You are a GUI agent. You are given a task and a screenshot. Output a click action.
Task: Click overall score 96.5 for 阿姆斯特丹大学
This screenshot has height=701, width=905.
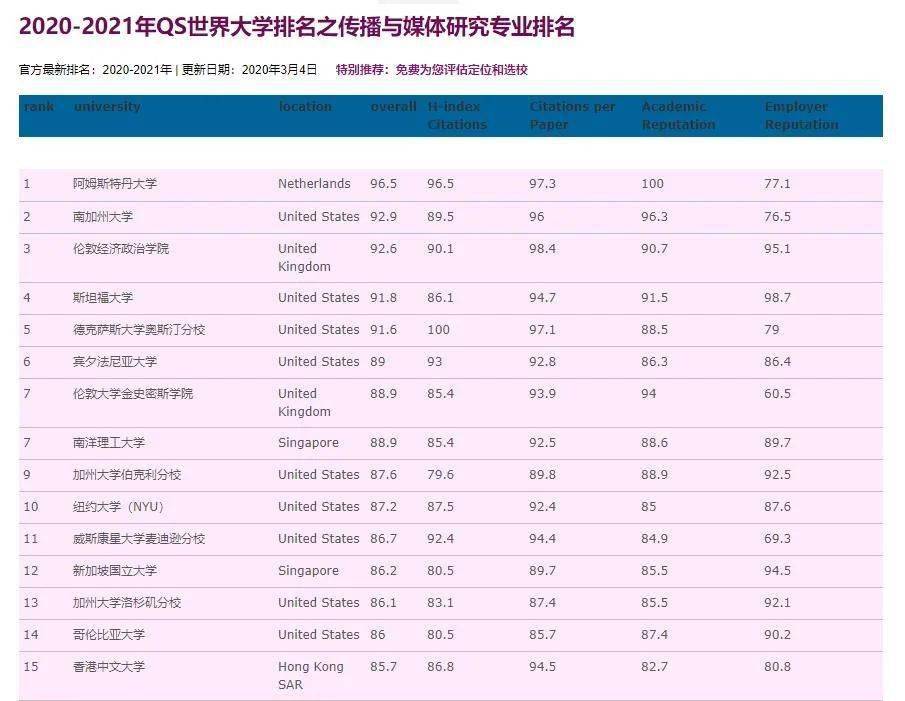click(x=383, y=184)
